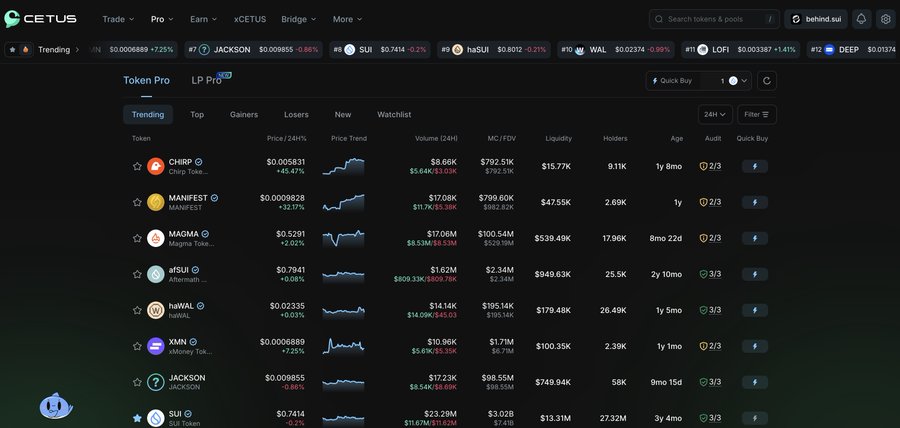Open the settings gear

[886, 19]
